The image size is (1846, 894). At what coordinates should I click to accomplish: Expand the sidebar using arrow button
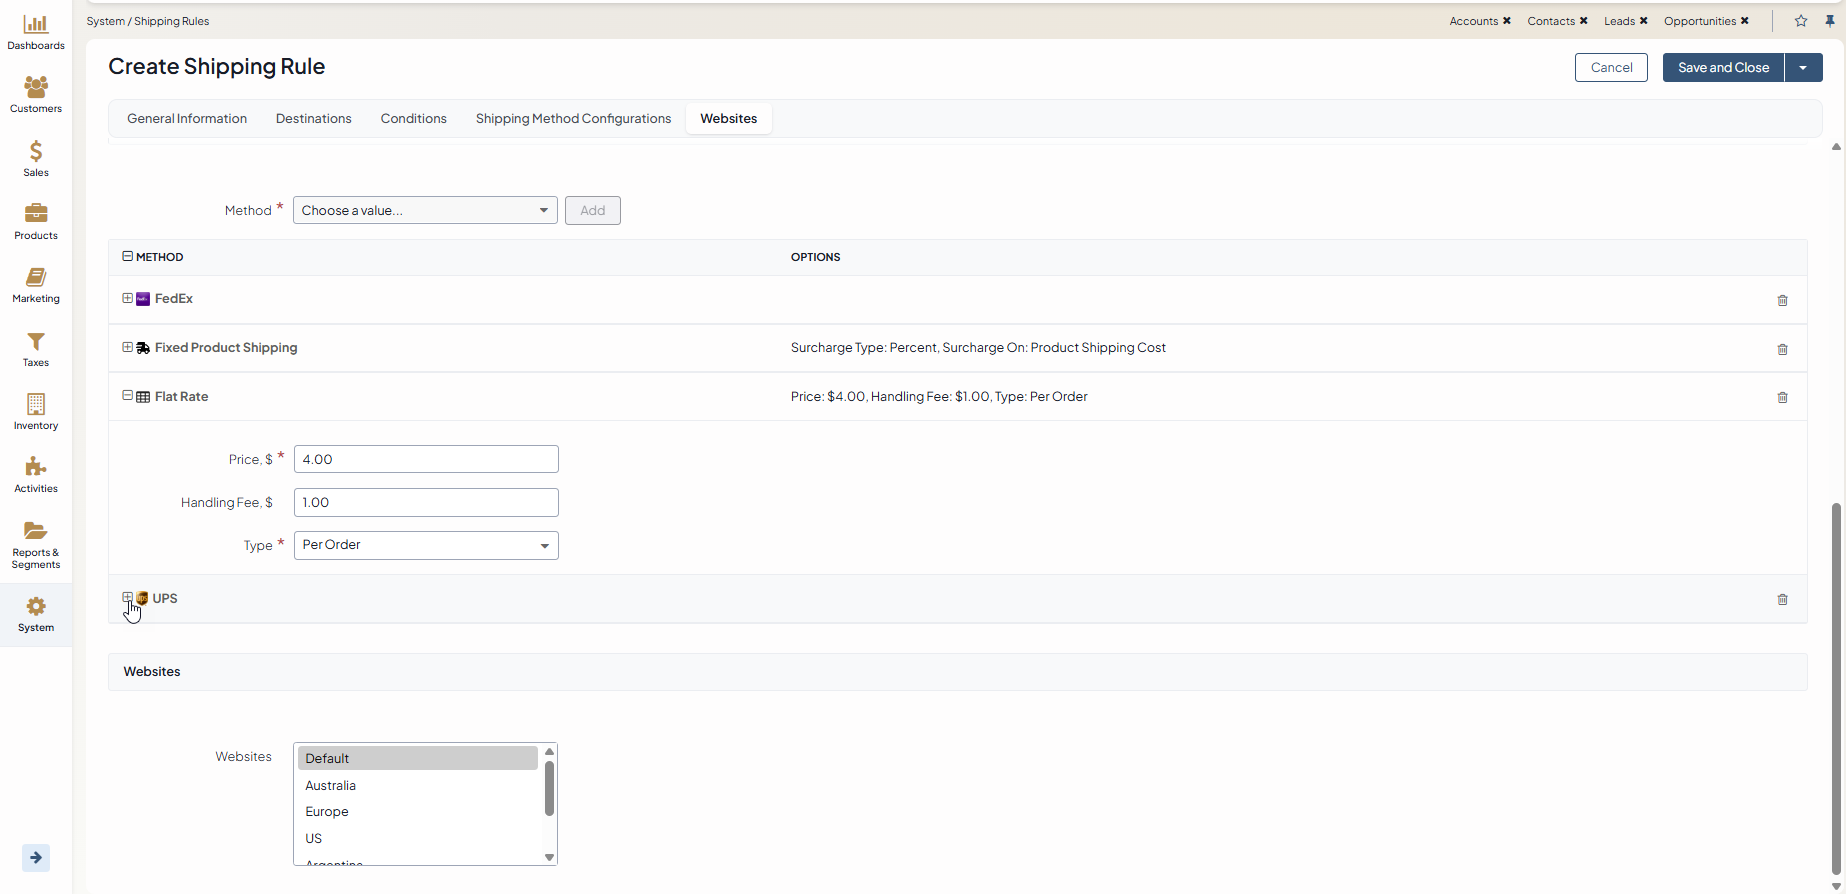click(x=36, y=858)
